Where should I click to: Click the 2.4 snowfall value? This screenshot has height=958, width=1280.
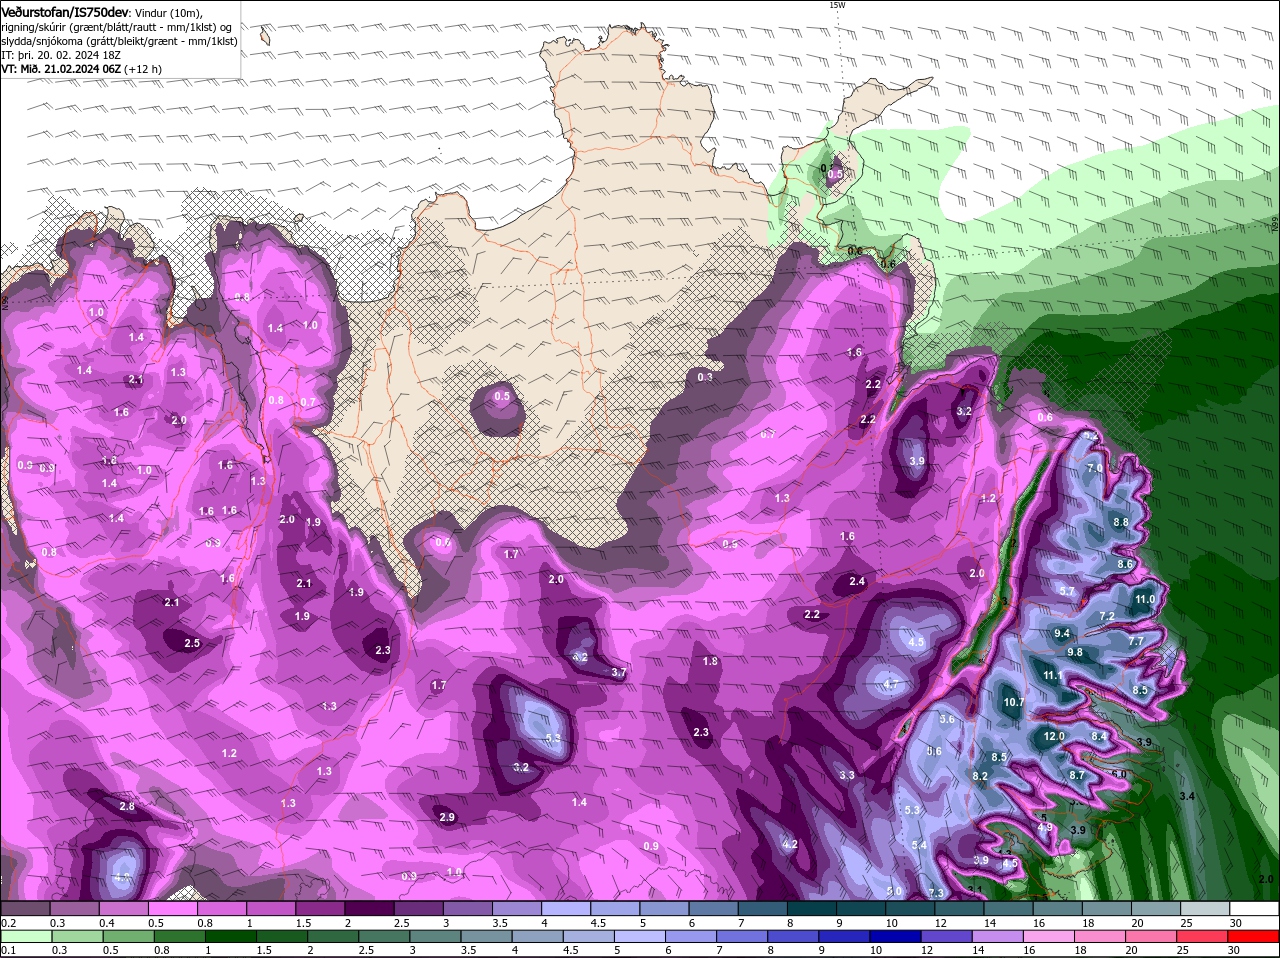click(x=857, y=581)
